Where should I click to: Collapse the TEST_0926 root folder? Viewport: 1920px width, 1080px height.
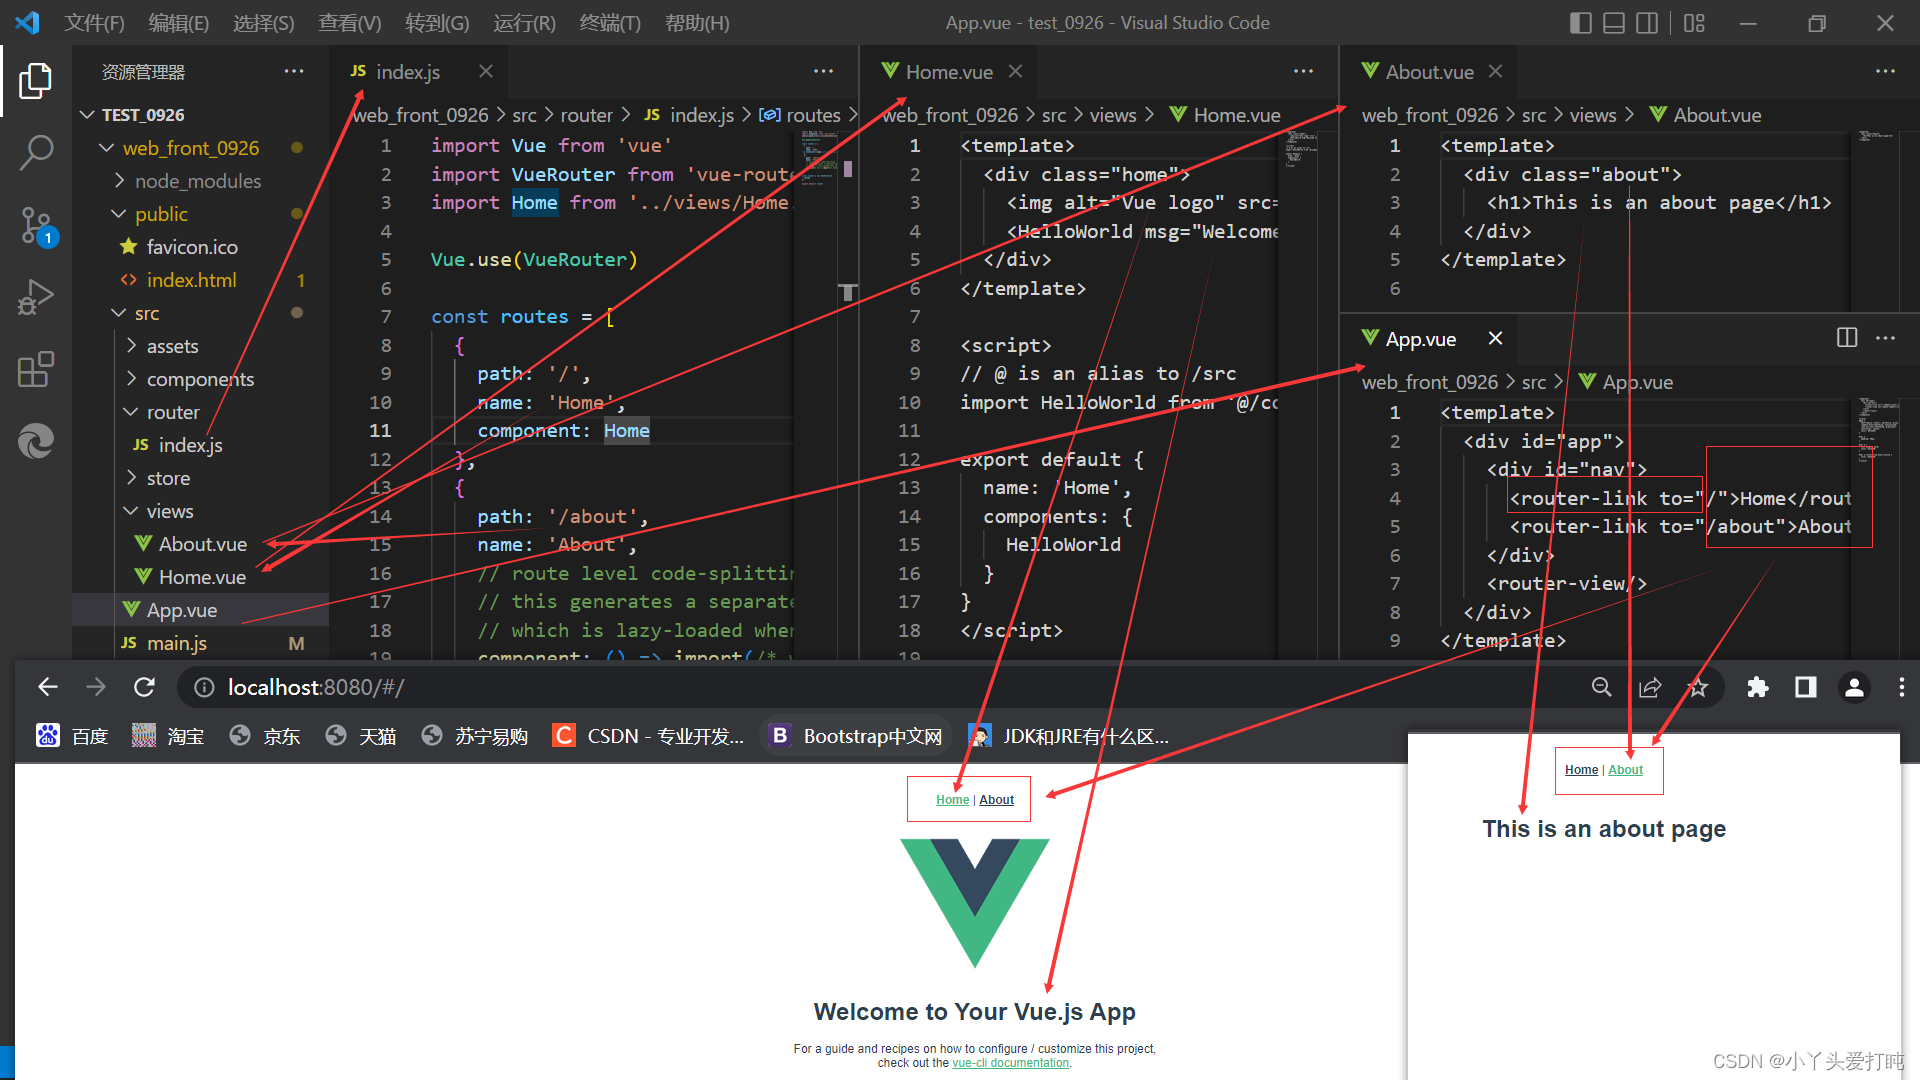(88, 115)
